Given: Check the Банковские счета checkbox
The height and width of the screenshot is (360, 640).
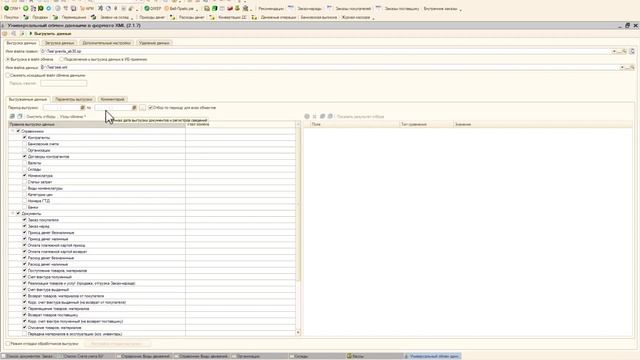Looking at the screenshot, I should click(x=24, y=144).
